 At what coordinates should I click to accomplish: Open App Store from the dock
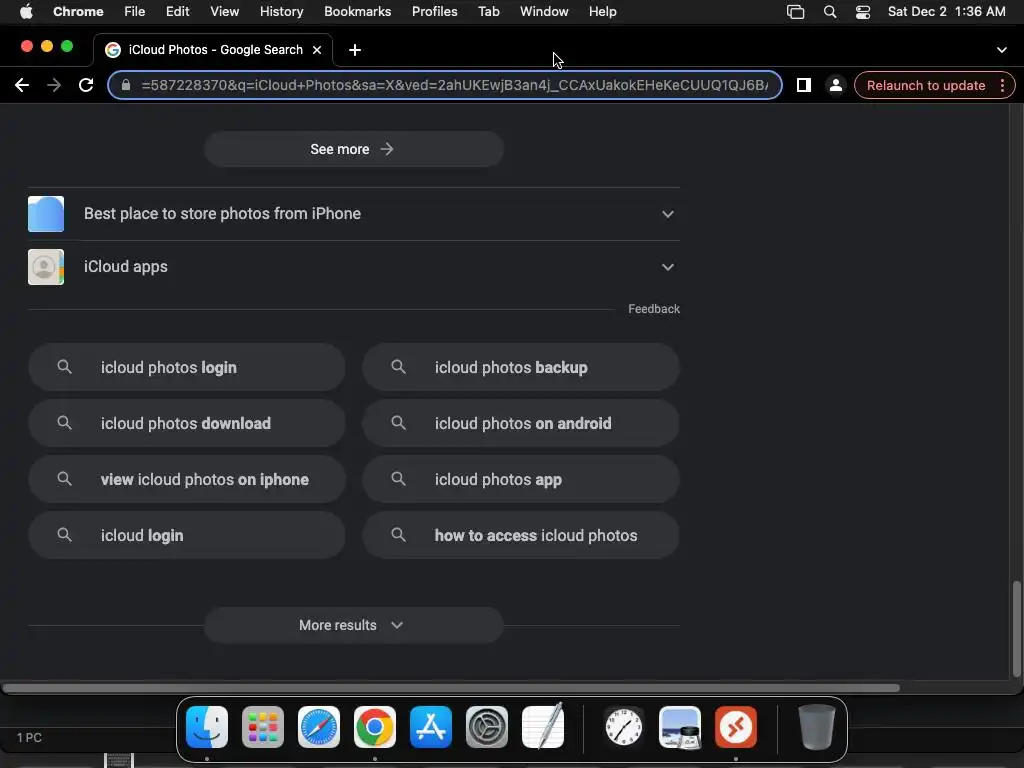pyautogui.click(x=431, y=727)
